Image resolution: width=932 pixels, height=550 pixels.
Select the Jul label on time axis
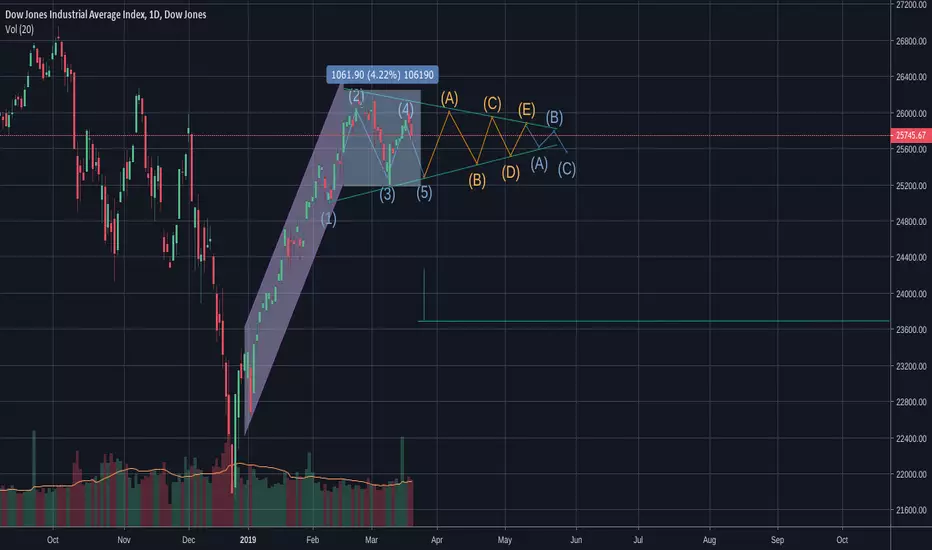(638, 540)
